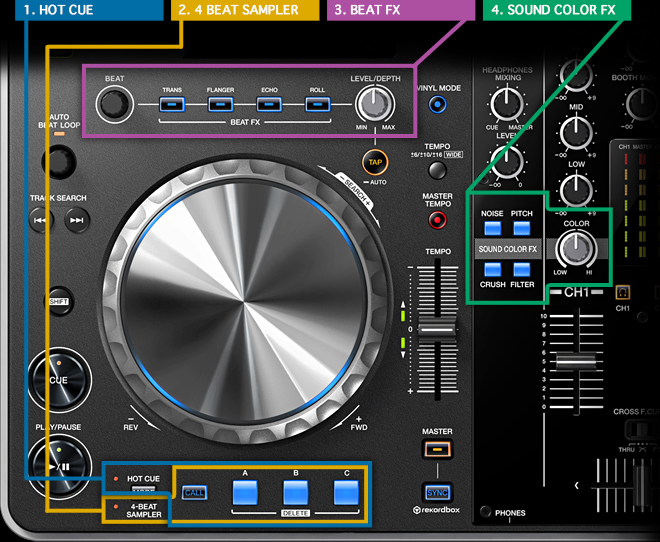Select the NOISE sound color effect
The width and height of the screenshot is (660, 542).
492,228
